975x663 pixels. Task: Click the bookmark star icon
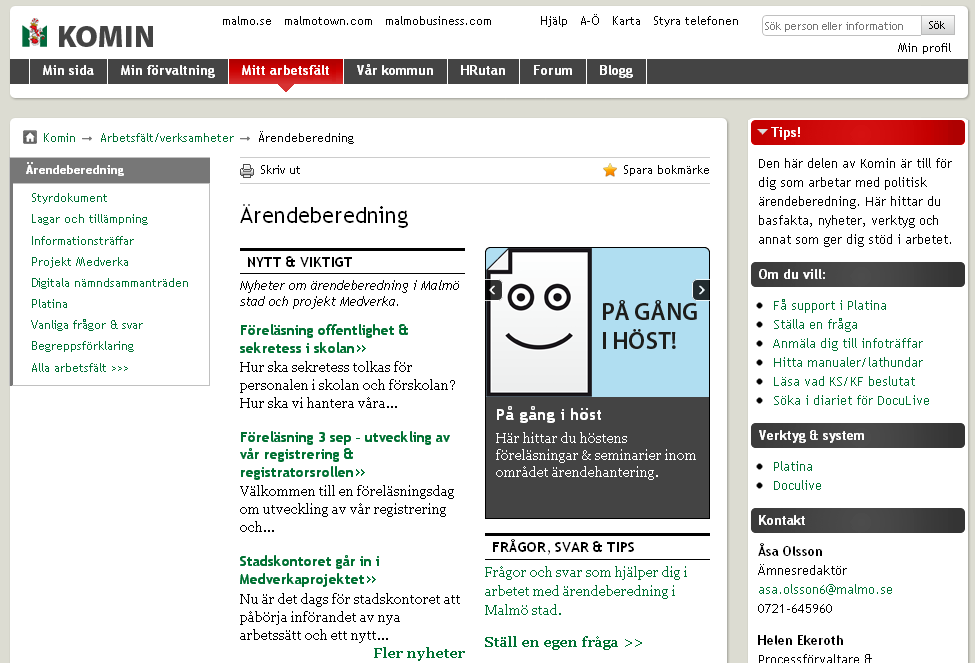[x=609, y=170]
